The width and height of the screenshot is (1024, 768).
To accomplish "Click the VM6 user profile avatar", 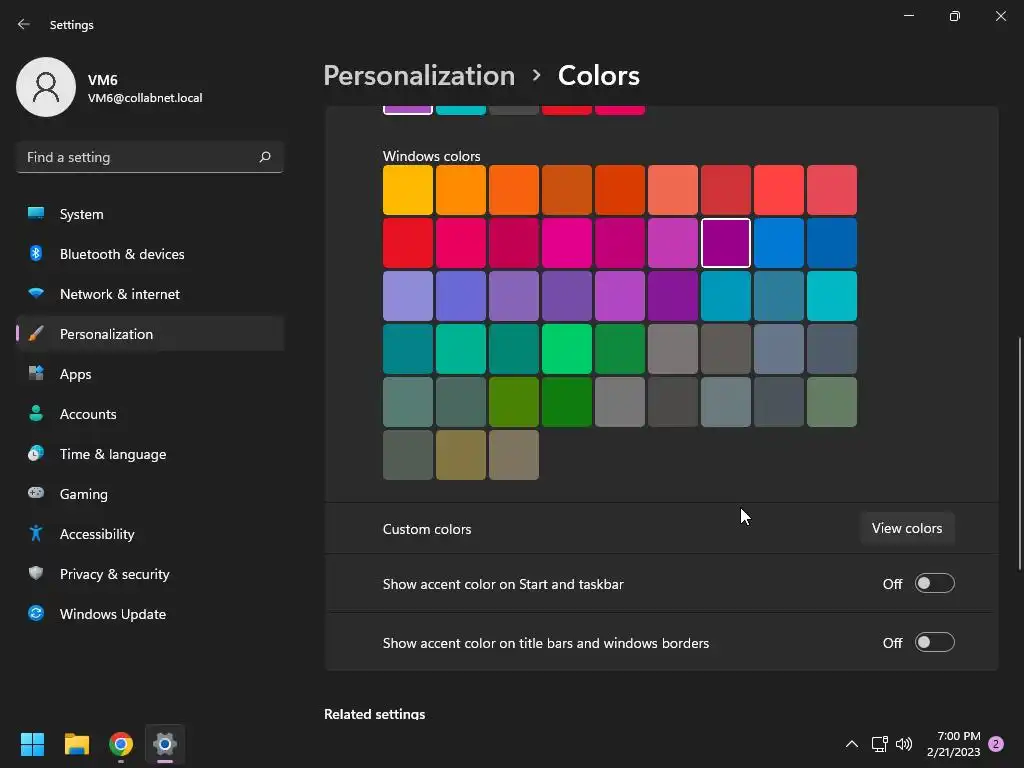I will [x=46, y=87].
